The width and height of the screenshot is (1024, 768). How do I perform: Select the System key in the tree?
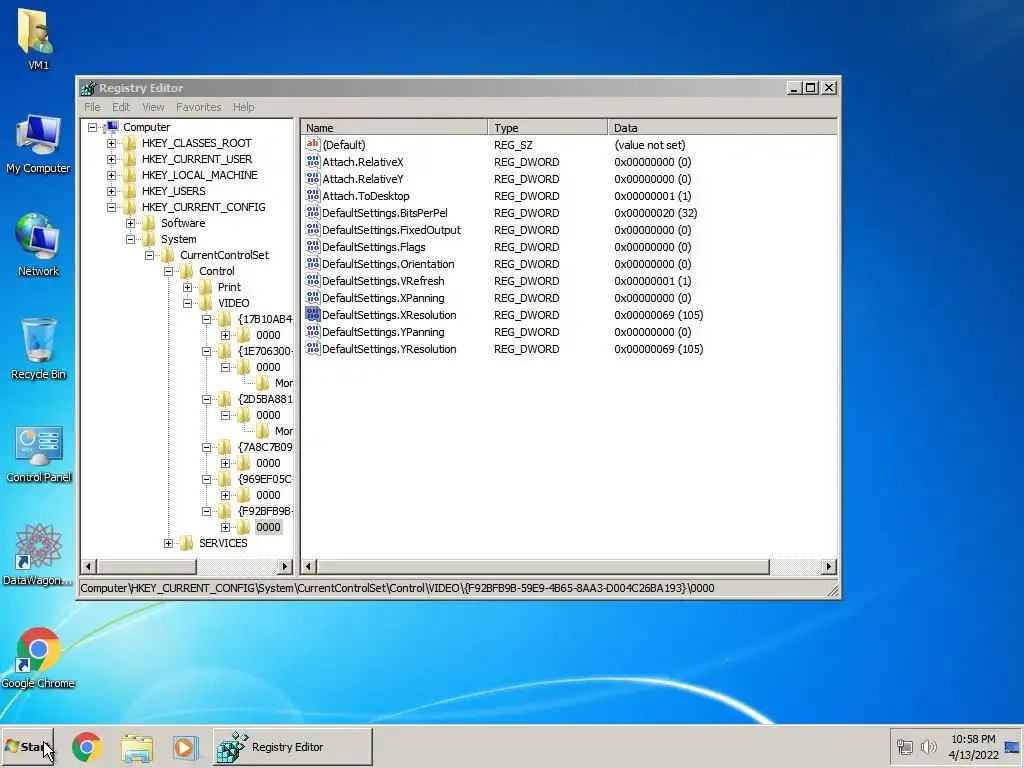(x=178, y=239)
